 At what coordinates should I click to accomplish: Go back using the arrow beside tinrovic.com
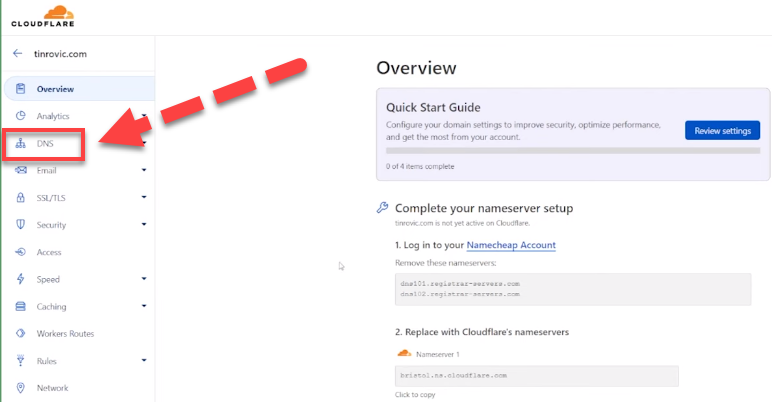[18, 53]
